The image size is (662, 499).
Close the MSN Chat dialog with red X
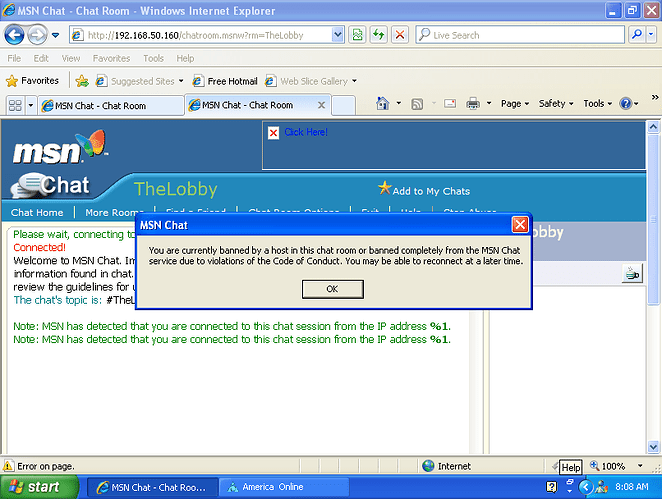pyautogui.click(x=519, y=225)
